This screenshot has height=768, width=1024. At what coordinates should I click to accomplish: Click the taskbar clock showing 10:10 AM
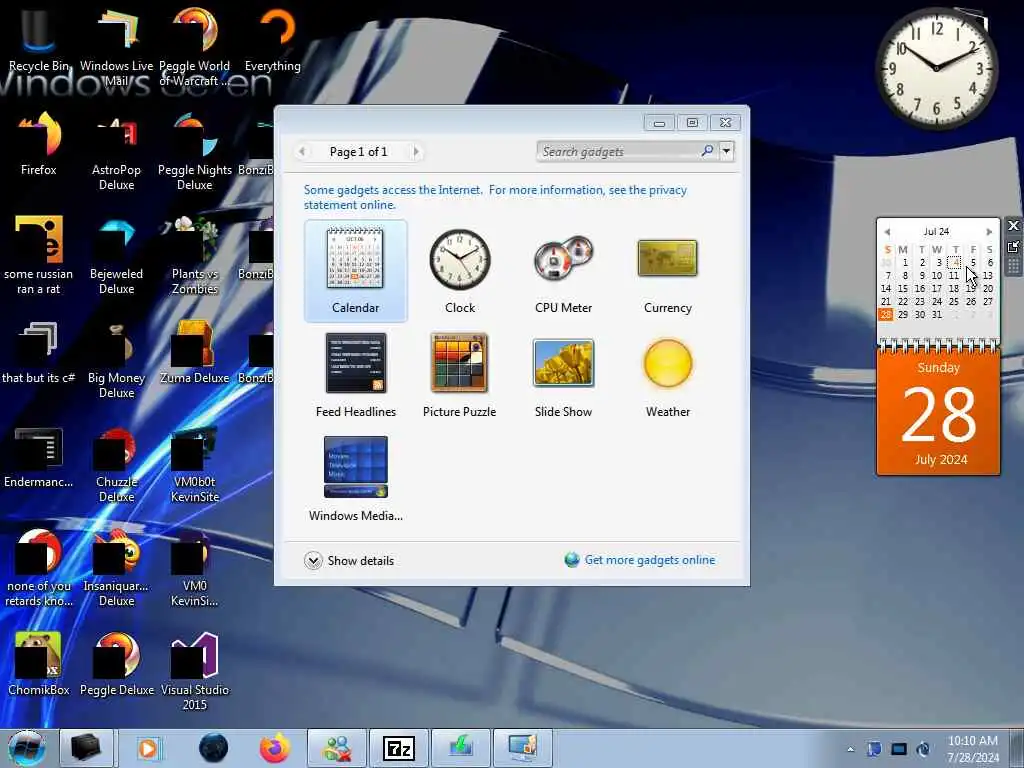pos(972,748)
